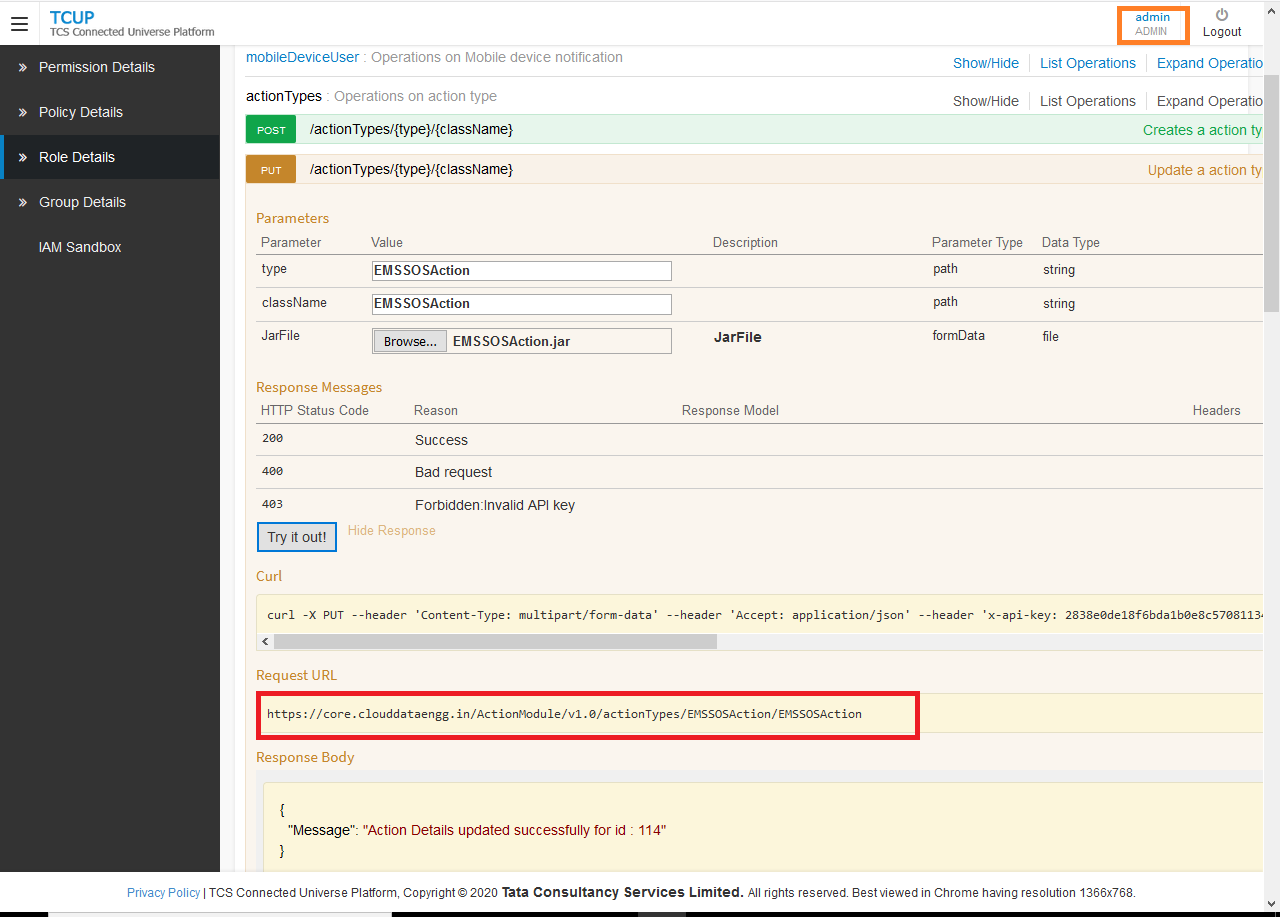The image size is (1280, 917).
Task: Open Permission Details in sidebar
Action: pos(97,67)
